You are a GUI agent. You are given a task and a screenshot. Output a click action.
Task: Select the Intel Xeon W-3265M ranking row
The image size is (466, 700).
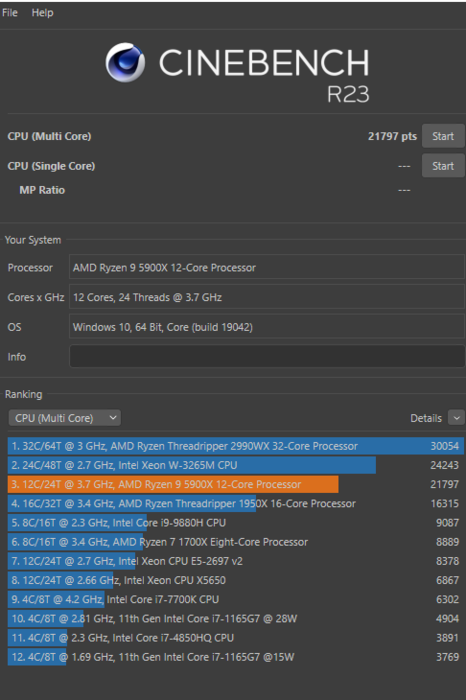tap(236, 465)
